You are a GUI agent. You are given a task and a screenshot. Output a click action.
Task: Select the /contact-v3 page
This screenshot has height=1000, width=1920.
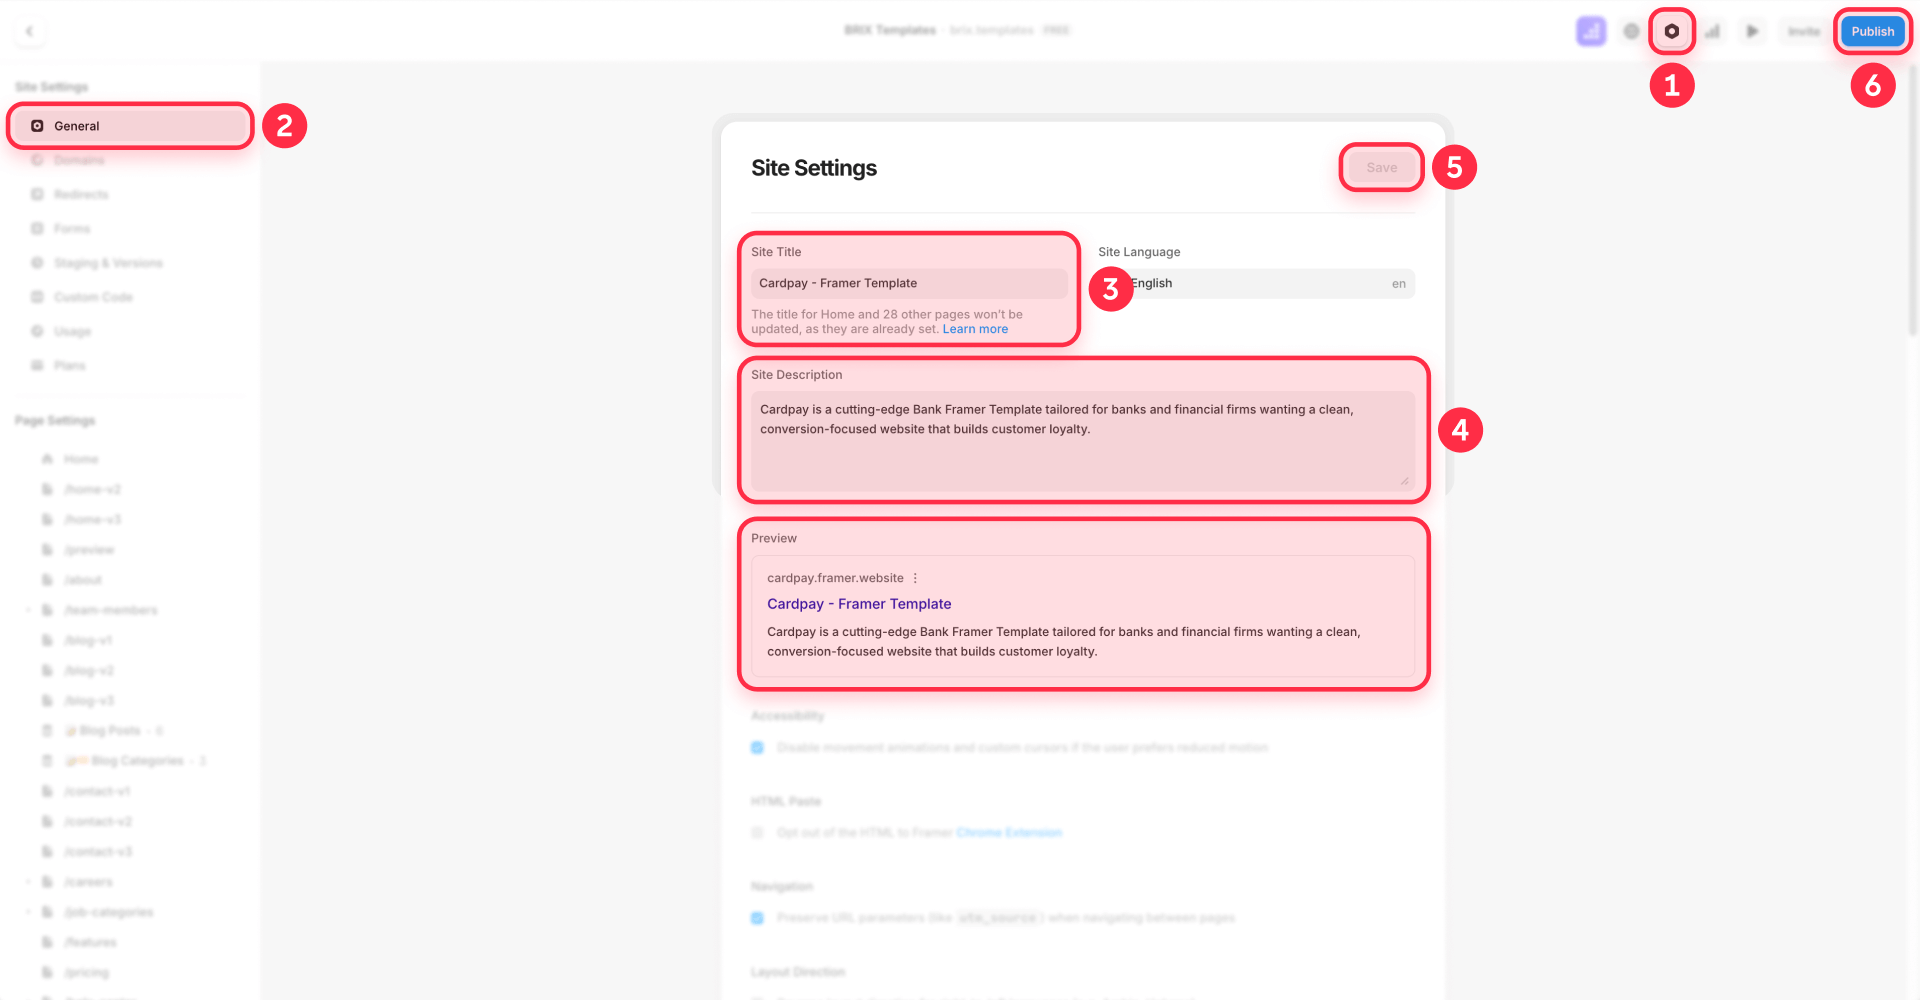pos(97,852)
